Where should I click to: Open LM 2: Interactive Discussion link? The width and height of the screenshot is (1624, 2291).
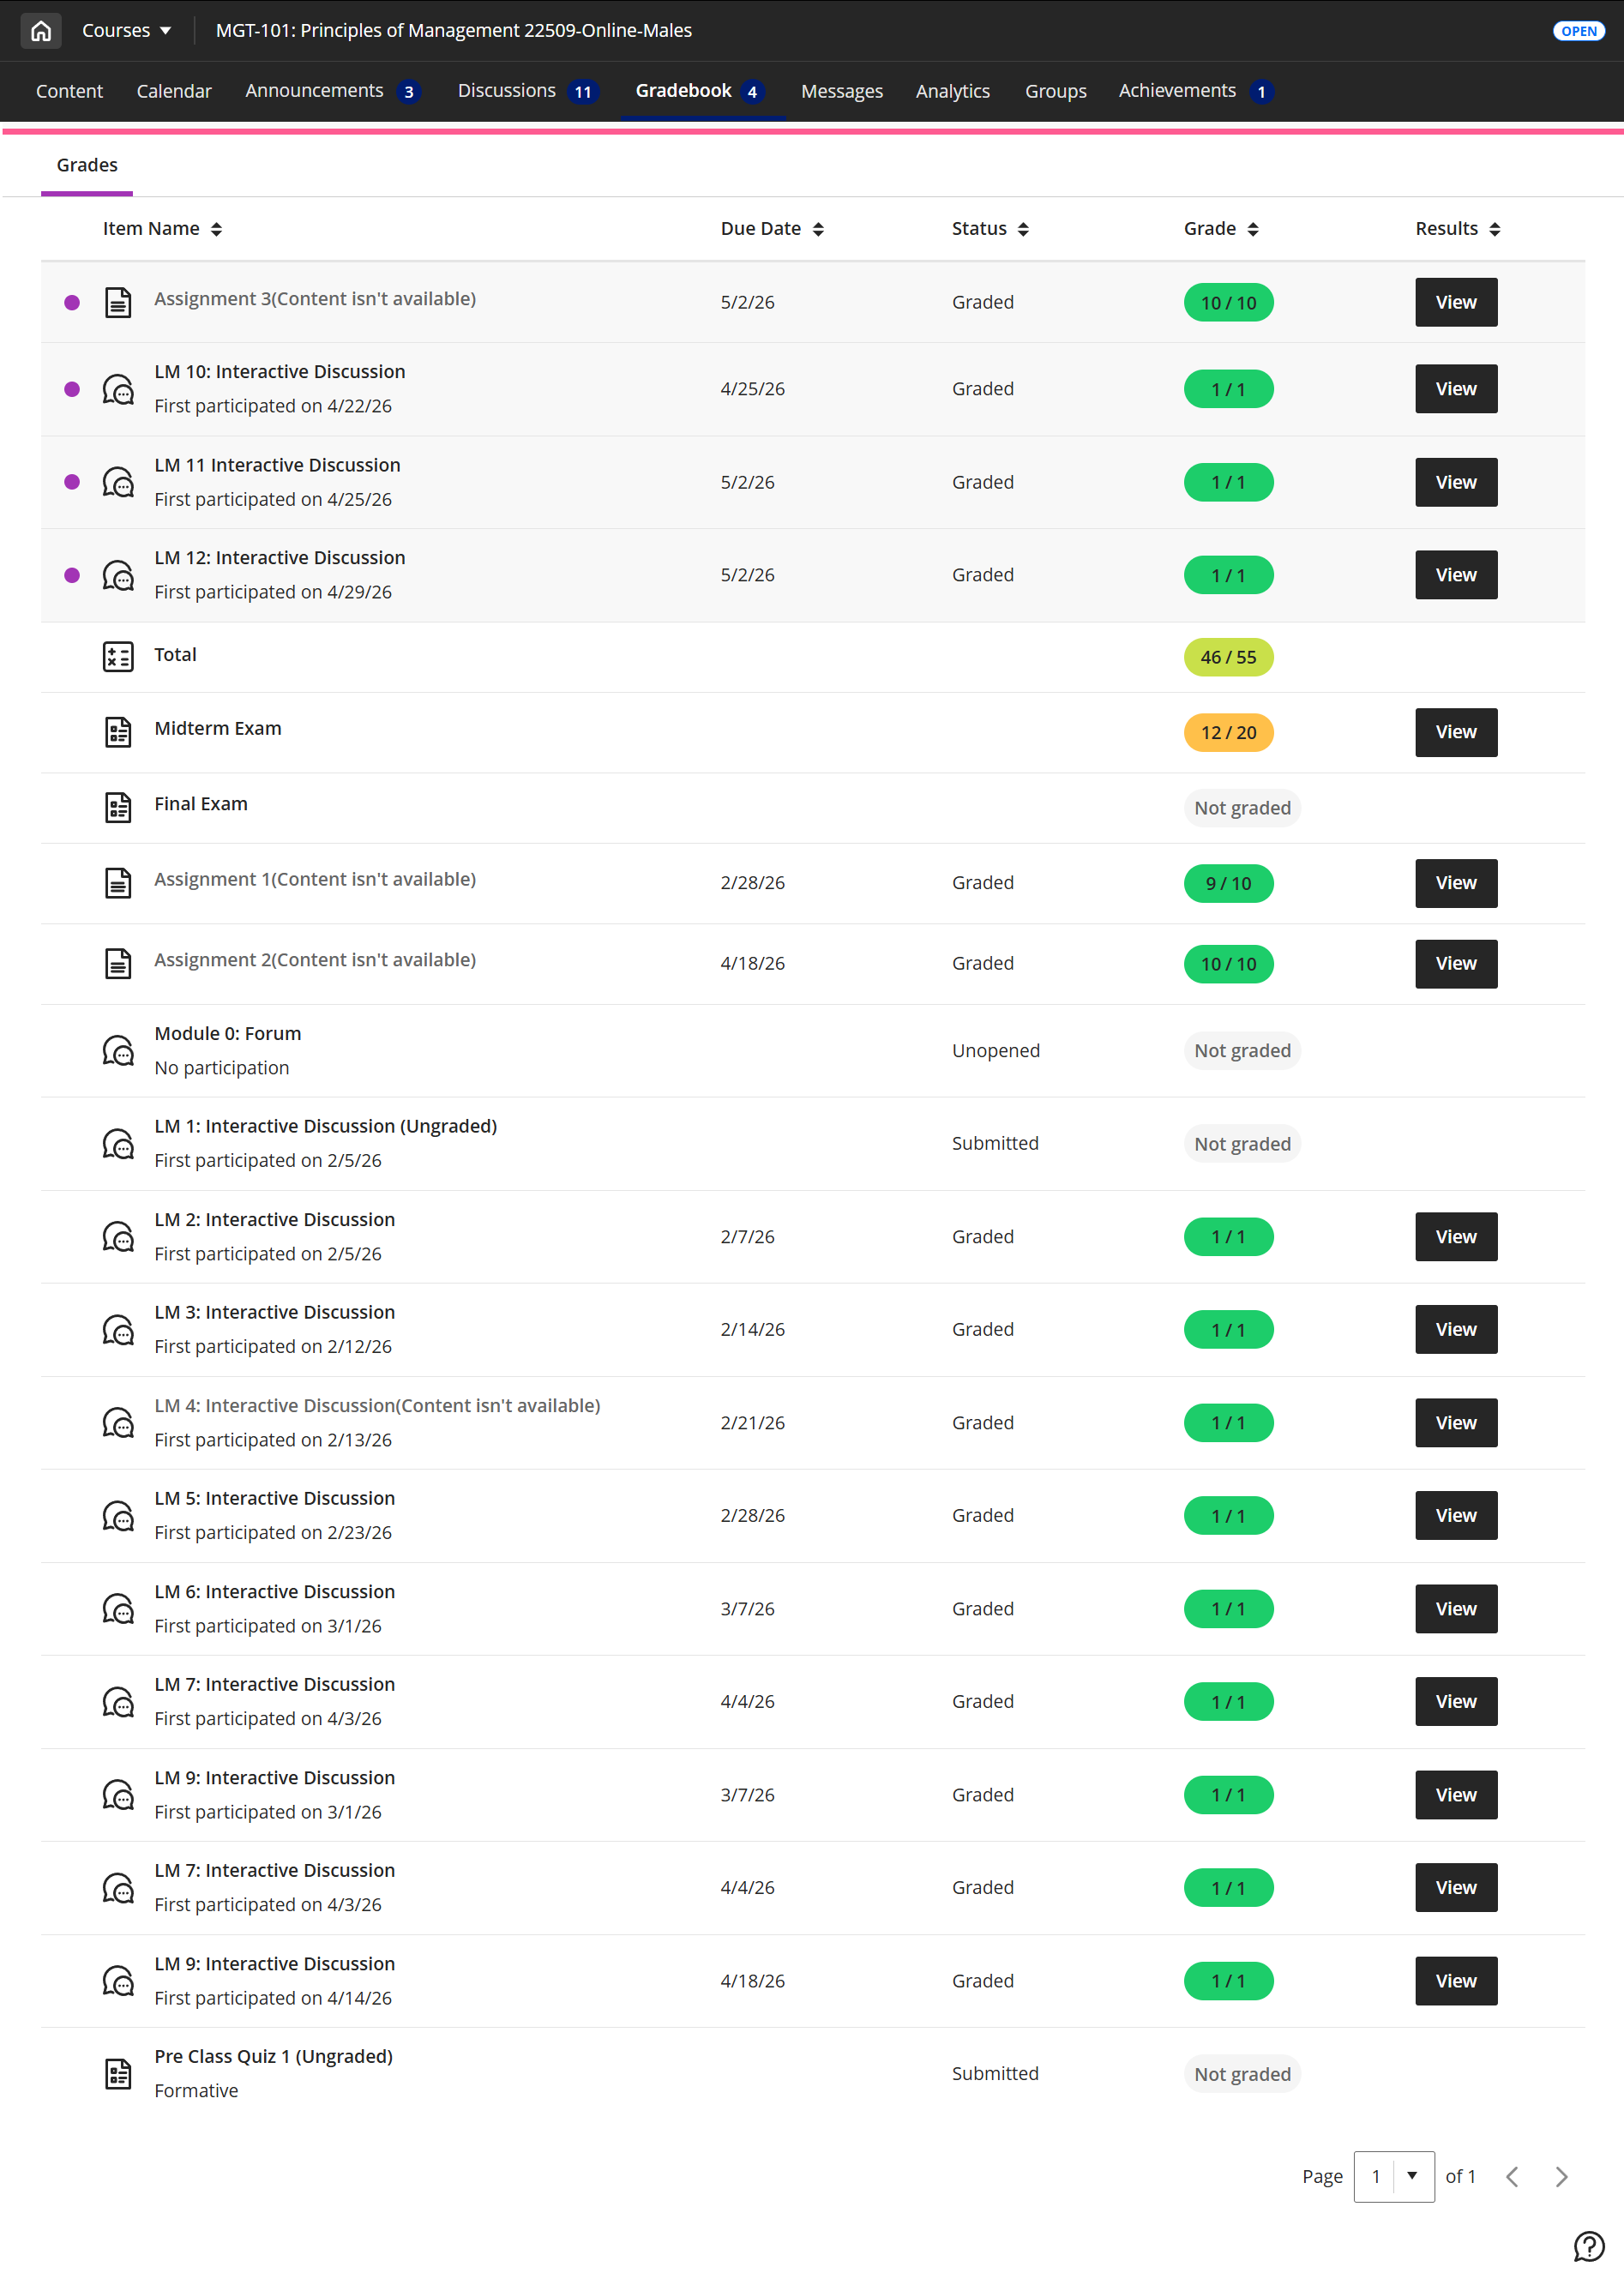(275, 1219)
